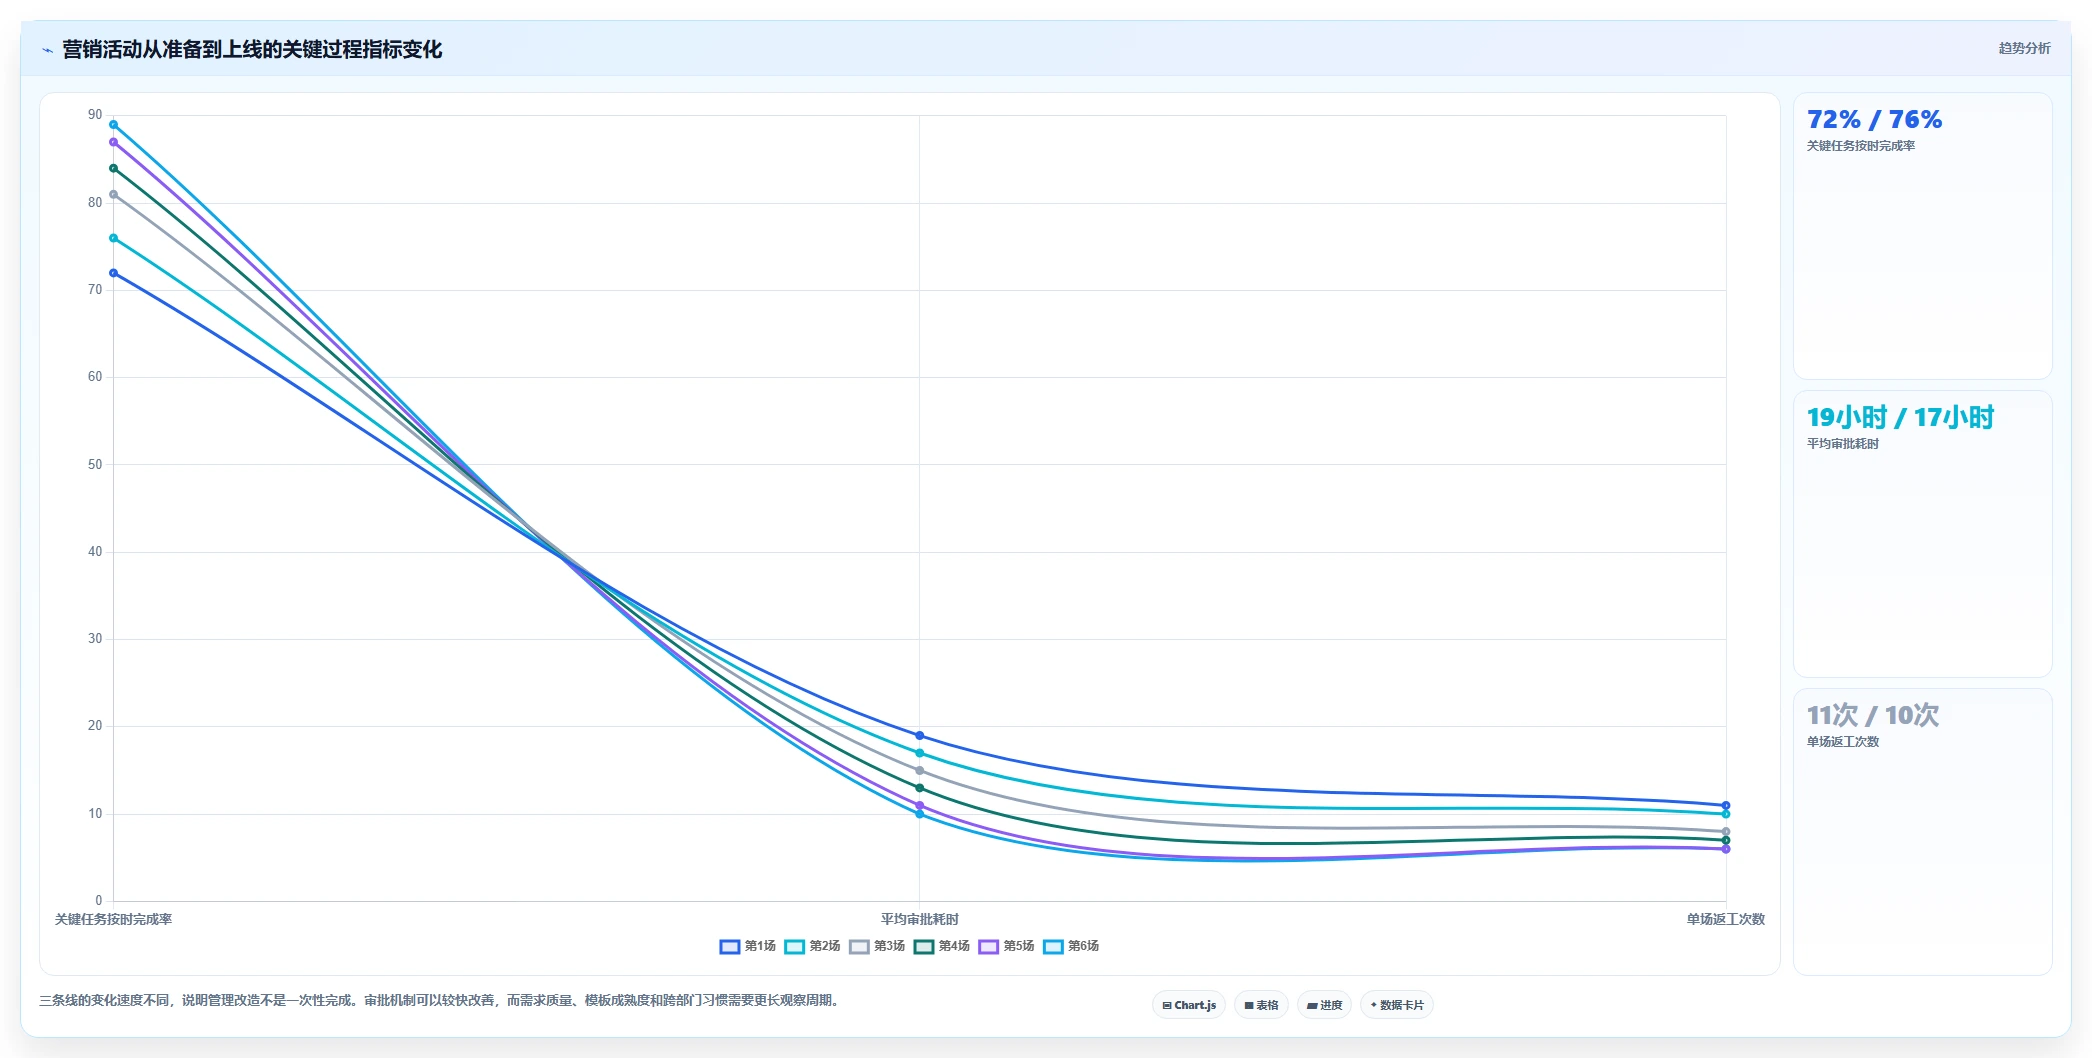Click the 第1场 data point at 72
The image size is (2092, 1058).
(113, 273)
